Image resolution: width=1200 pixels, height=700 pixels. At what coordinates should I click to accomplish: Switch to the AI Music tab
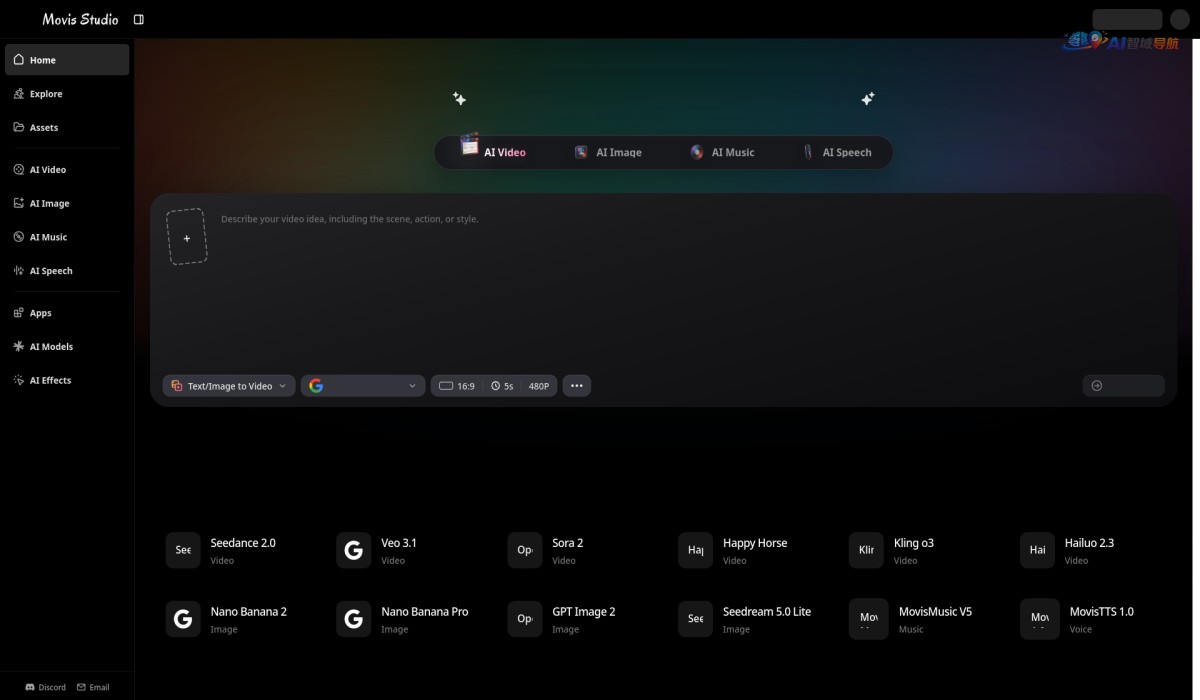[723, 152]
